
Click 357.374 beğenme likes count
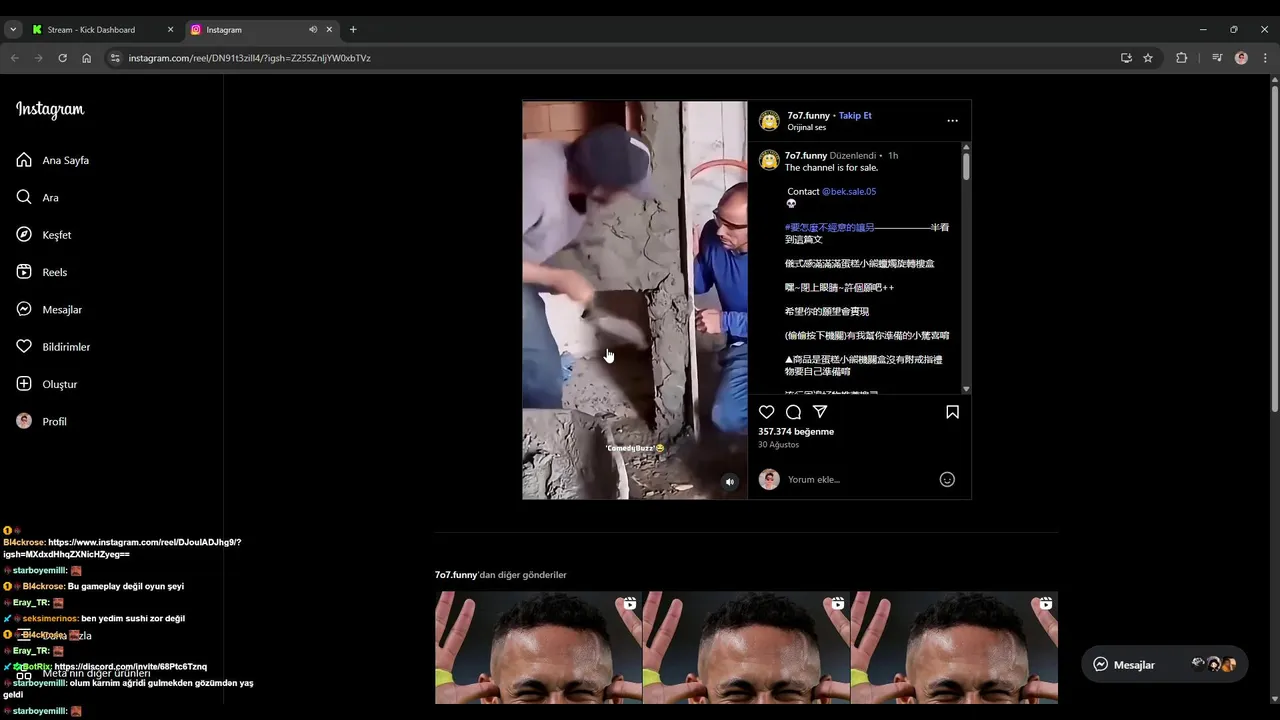[796, 431]
